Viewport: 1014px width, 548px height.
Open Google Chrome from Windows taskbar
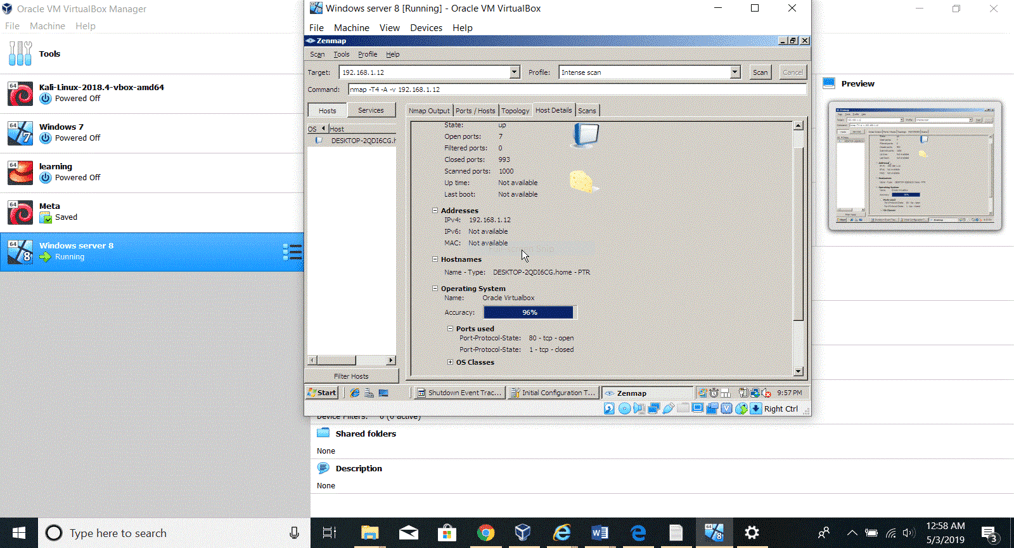coord(486,532)
